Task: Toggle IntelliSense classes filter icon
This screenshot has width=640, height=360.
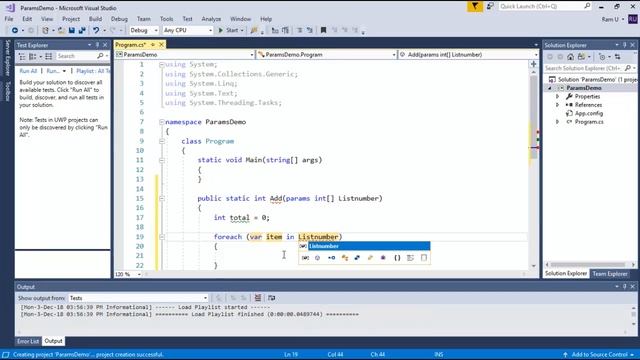Action: pos(344,258)
